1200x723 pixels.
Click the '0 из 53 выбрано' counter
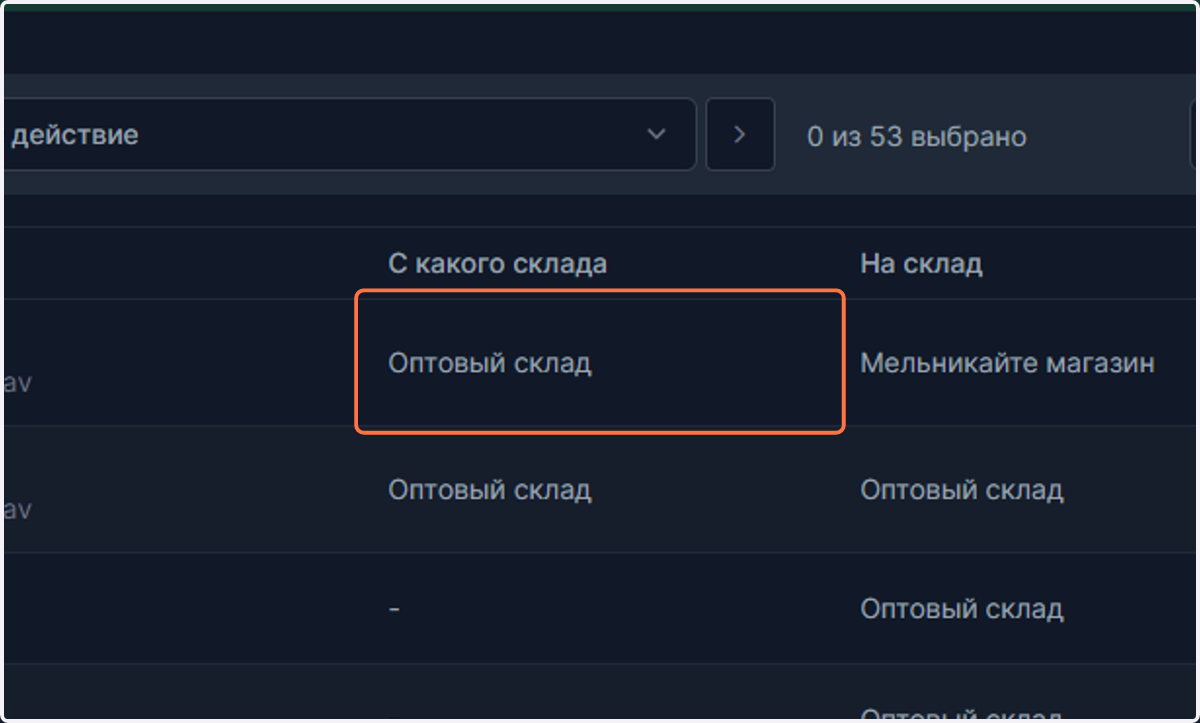pyautogui.click(x=917, y=136)
